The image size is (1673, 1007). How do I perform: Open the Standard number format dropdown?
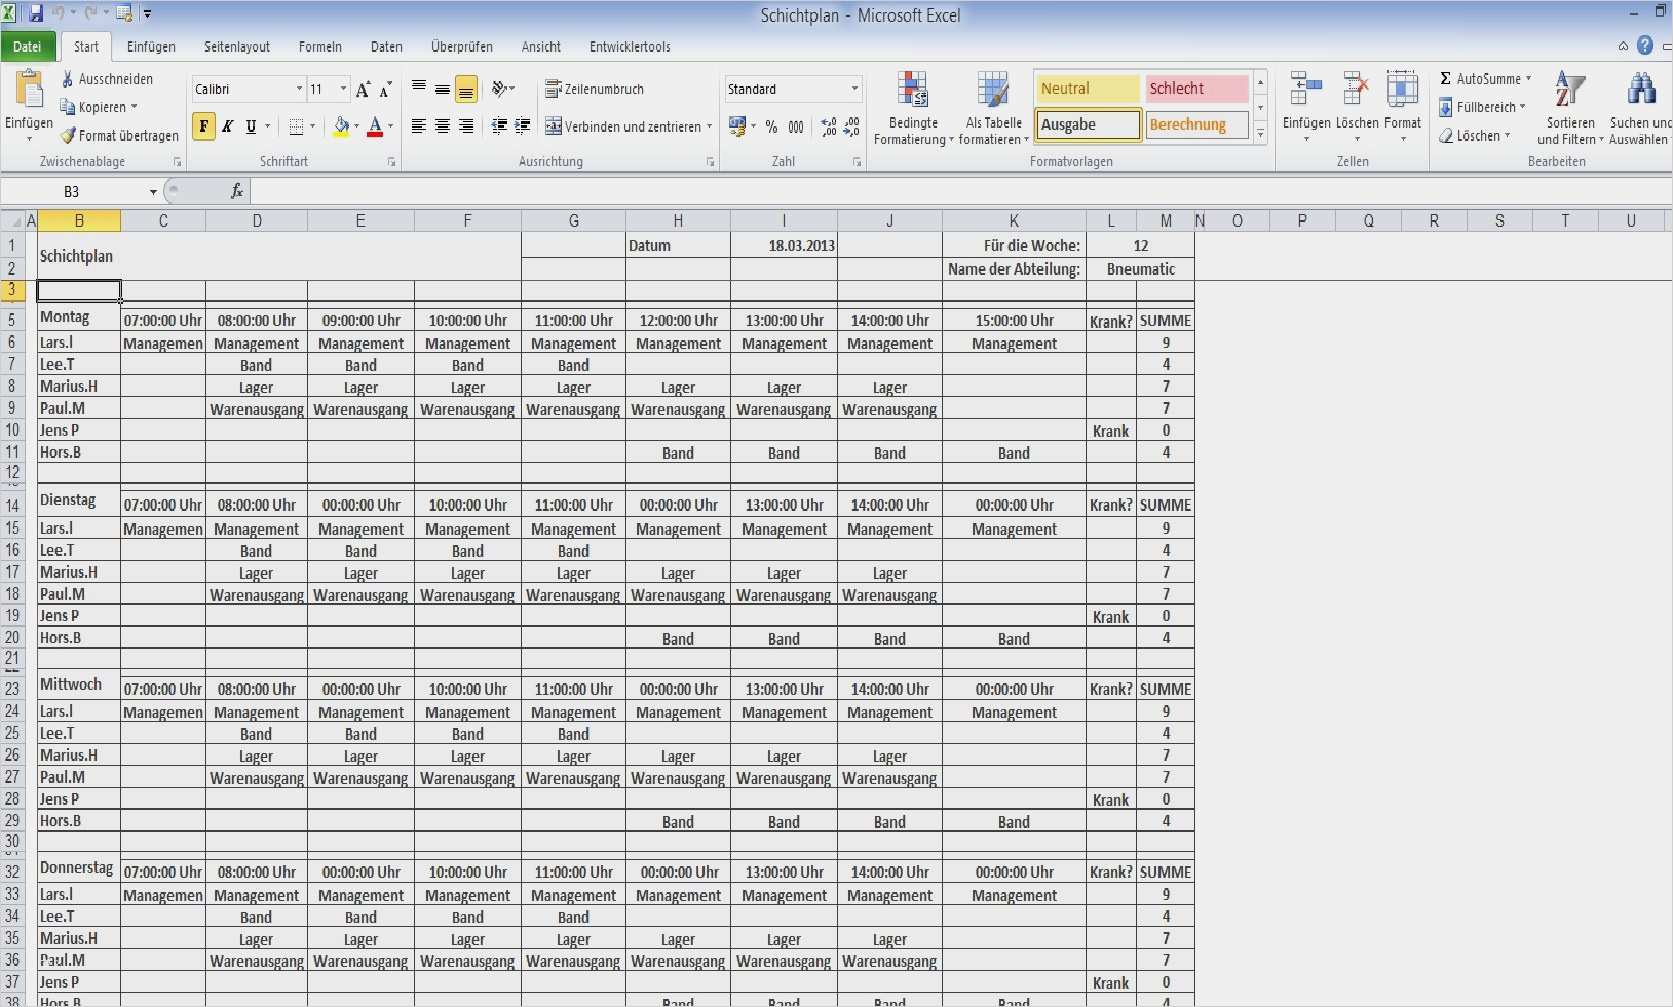click(855, 89)
